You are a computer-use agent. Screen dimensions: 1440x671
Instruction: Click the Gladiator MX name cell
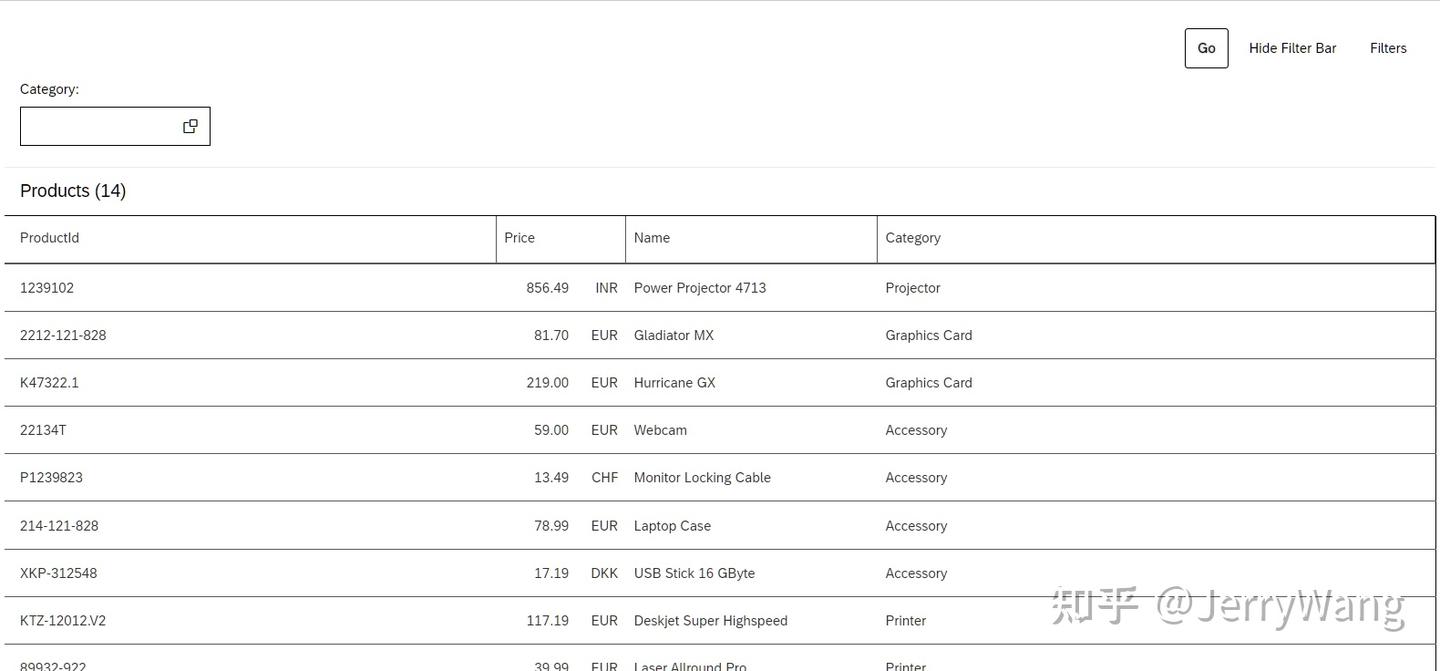pos(674,335)
